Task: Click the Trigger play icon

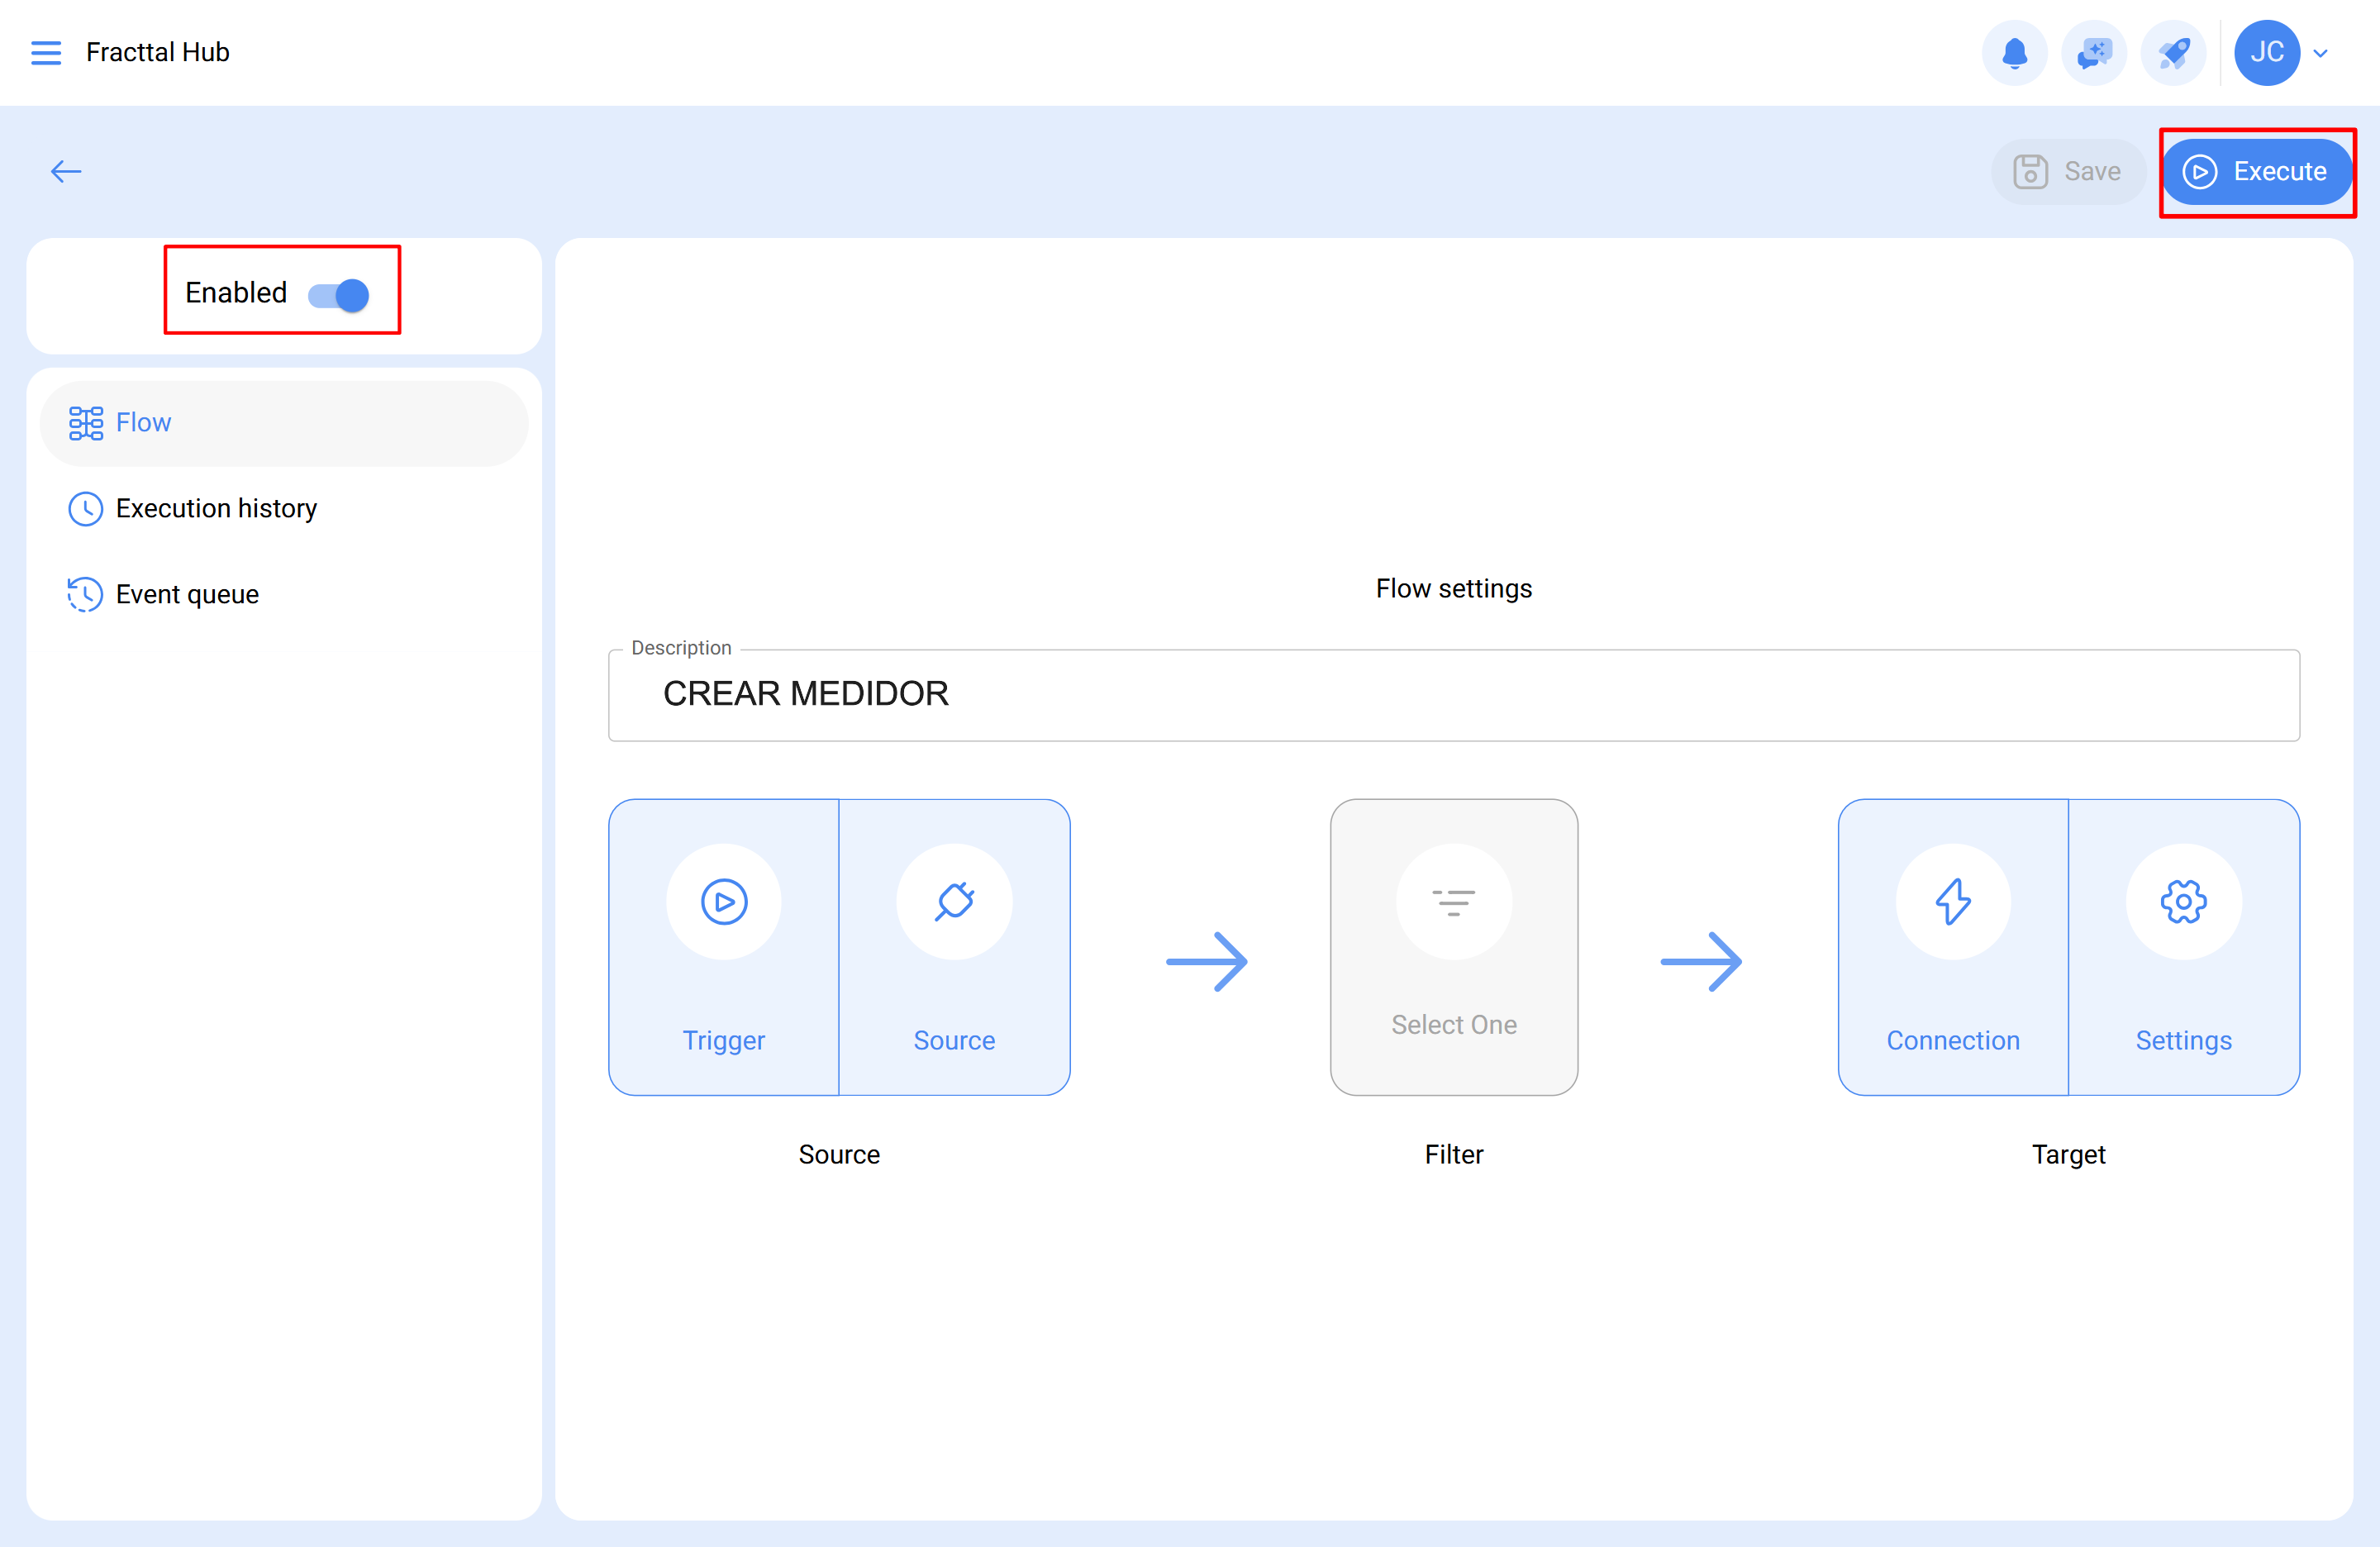Action: (723, 901)
